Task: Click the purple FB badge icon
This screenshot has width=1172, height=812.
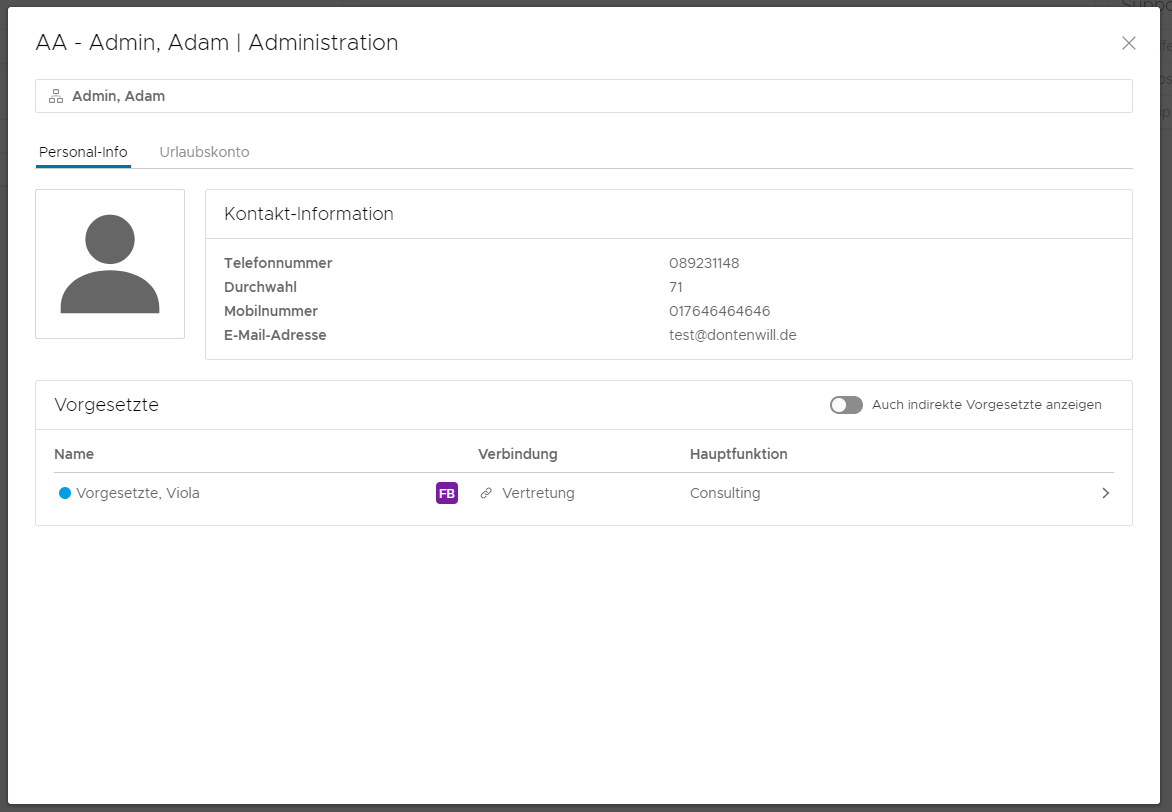Action: tap(447, 493)
